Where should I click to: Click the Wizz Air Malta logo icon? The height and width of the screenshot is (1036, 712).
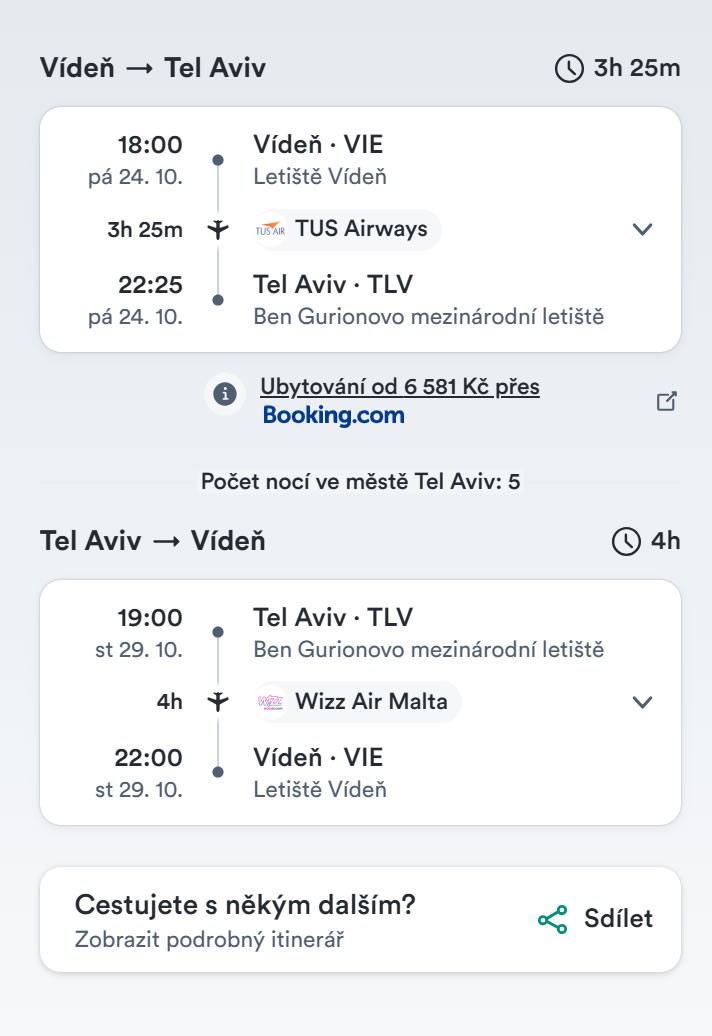pyautogui.click(x=271, y=702)
